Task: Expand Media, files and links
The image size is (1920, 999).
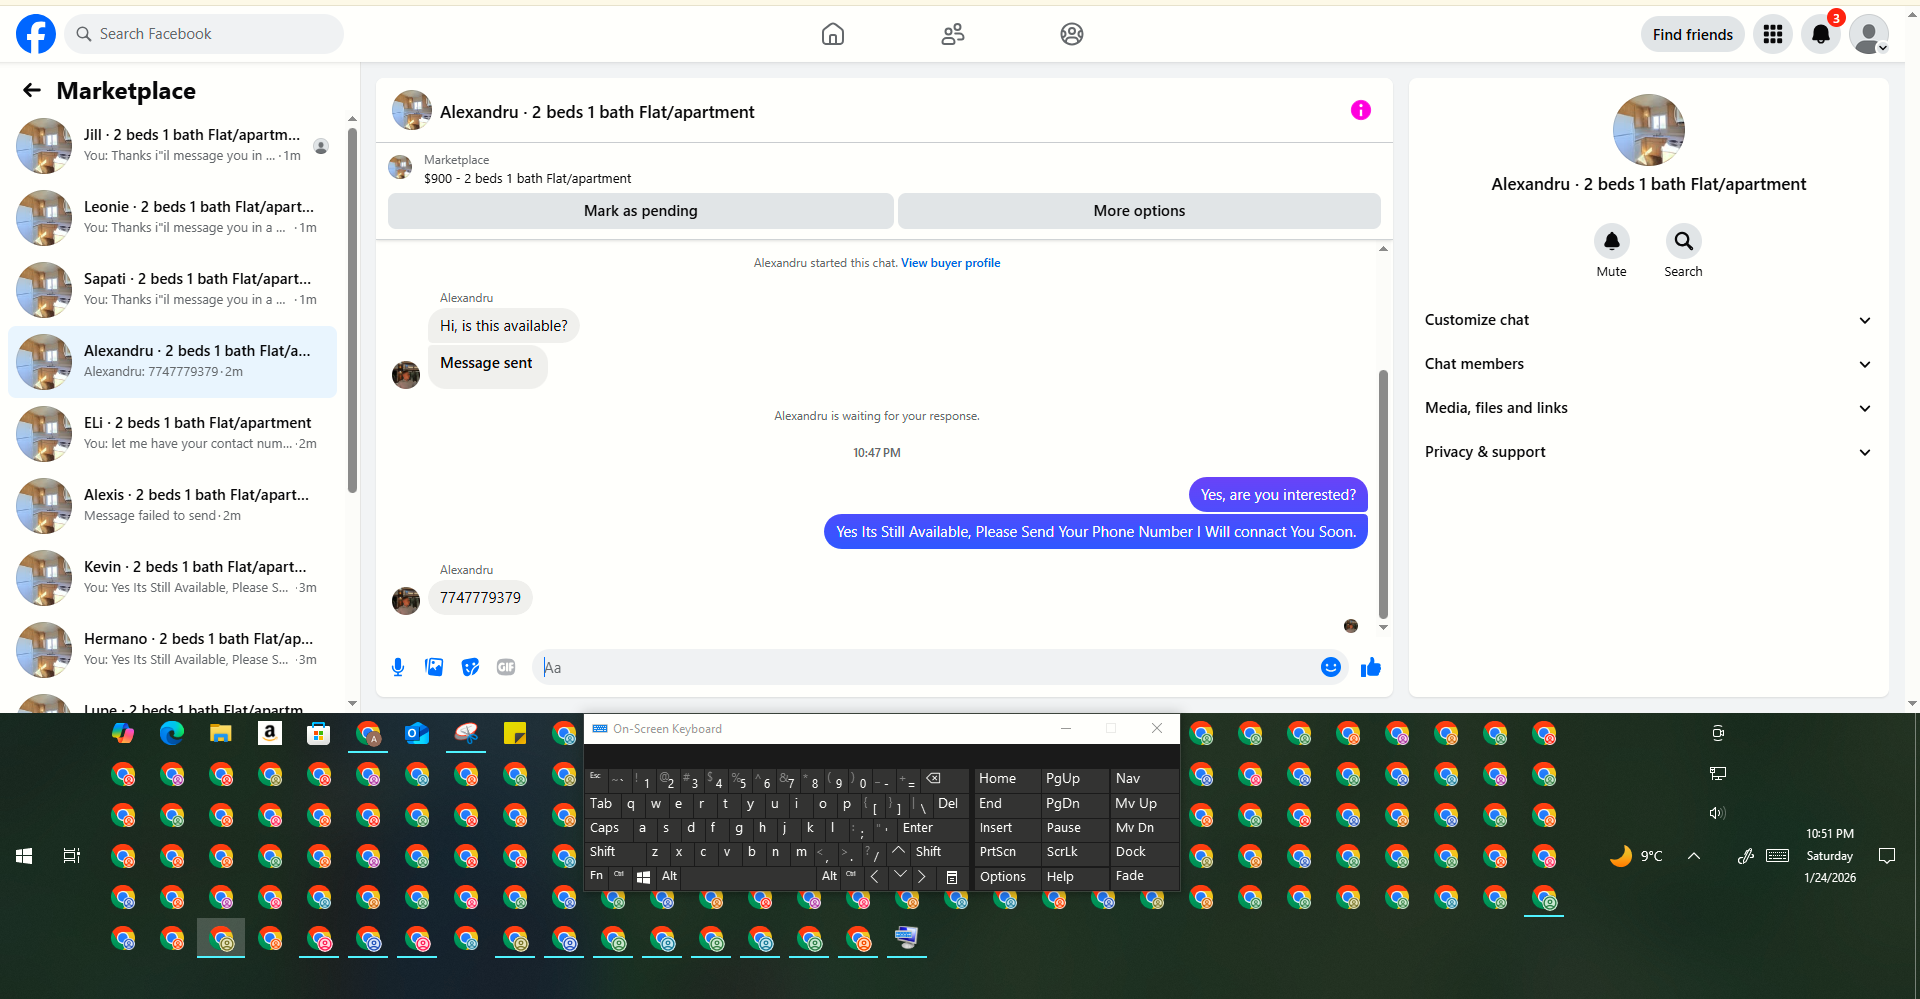Action: click(1648, 408)
